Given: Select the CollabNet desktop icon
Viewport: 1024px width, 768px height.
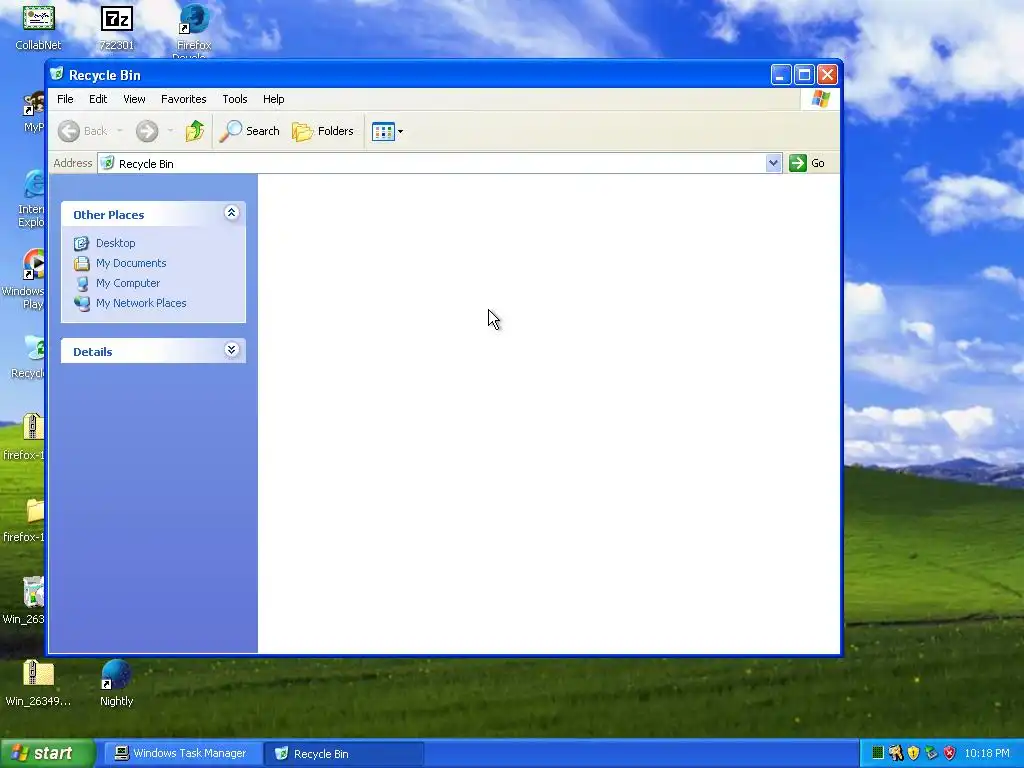Looking at the screenshot, I should (x=39, y=27).
